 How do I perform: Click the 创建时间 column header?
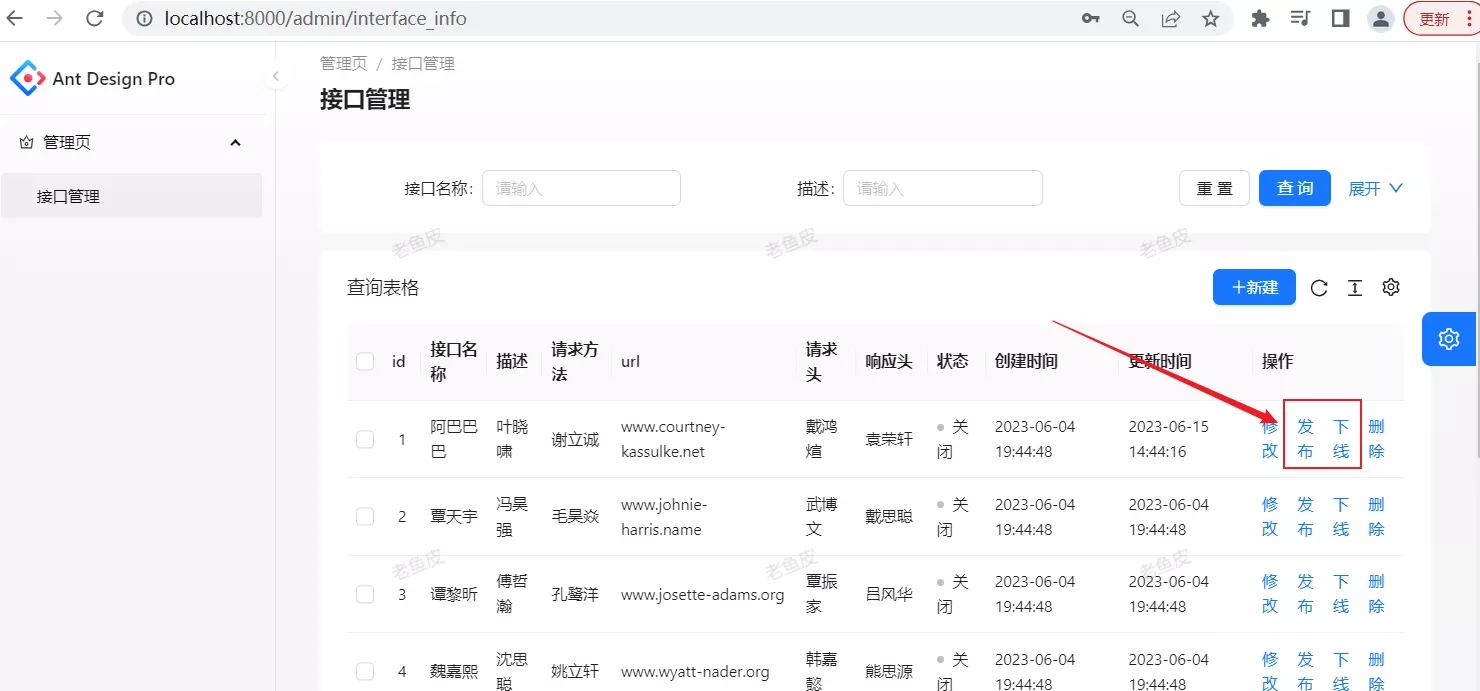(x=1026, y=361)
